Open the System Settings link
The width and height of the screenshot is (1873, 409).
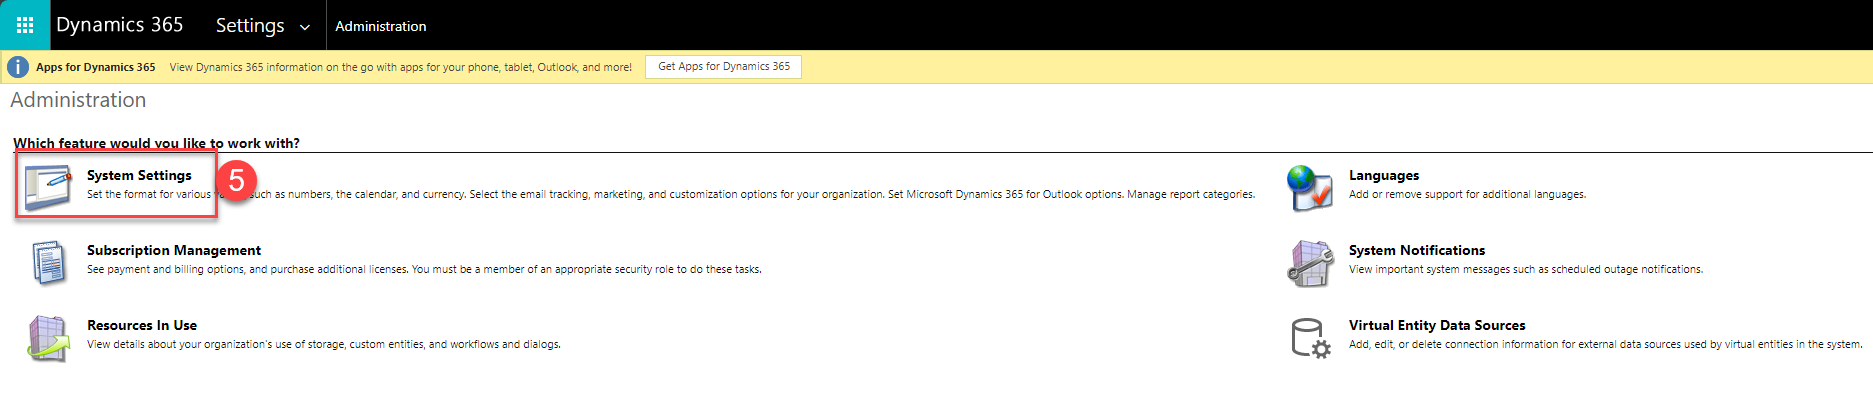[139, 175]
